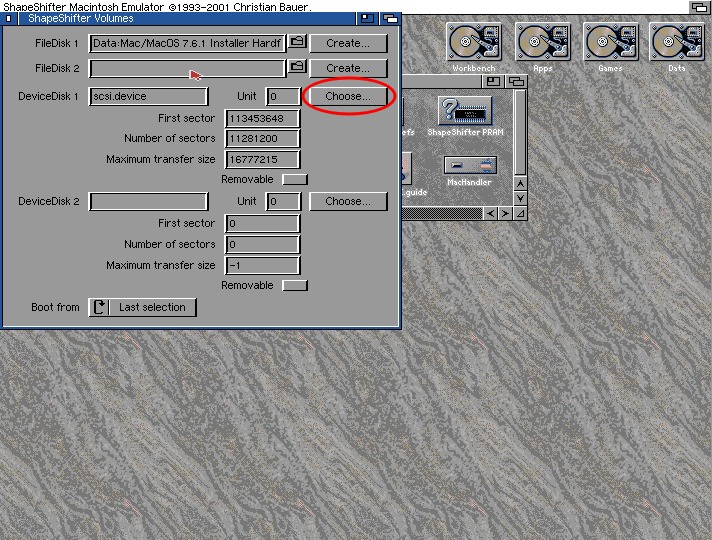Click the screen depth gadget on the screen title bar
This screenshot has height=540, width=712.
click(x=699, y=7)
